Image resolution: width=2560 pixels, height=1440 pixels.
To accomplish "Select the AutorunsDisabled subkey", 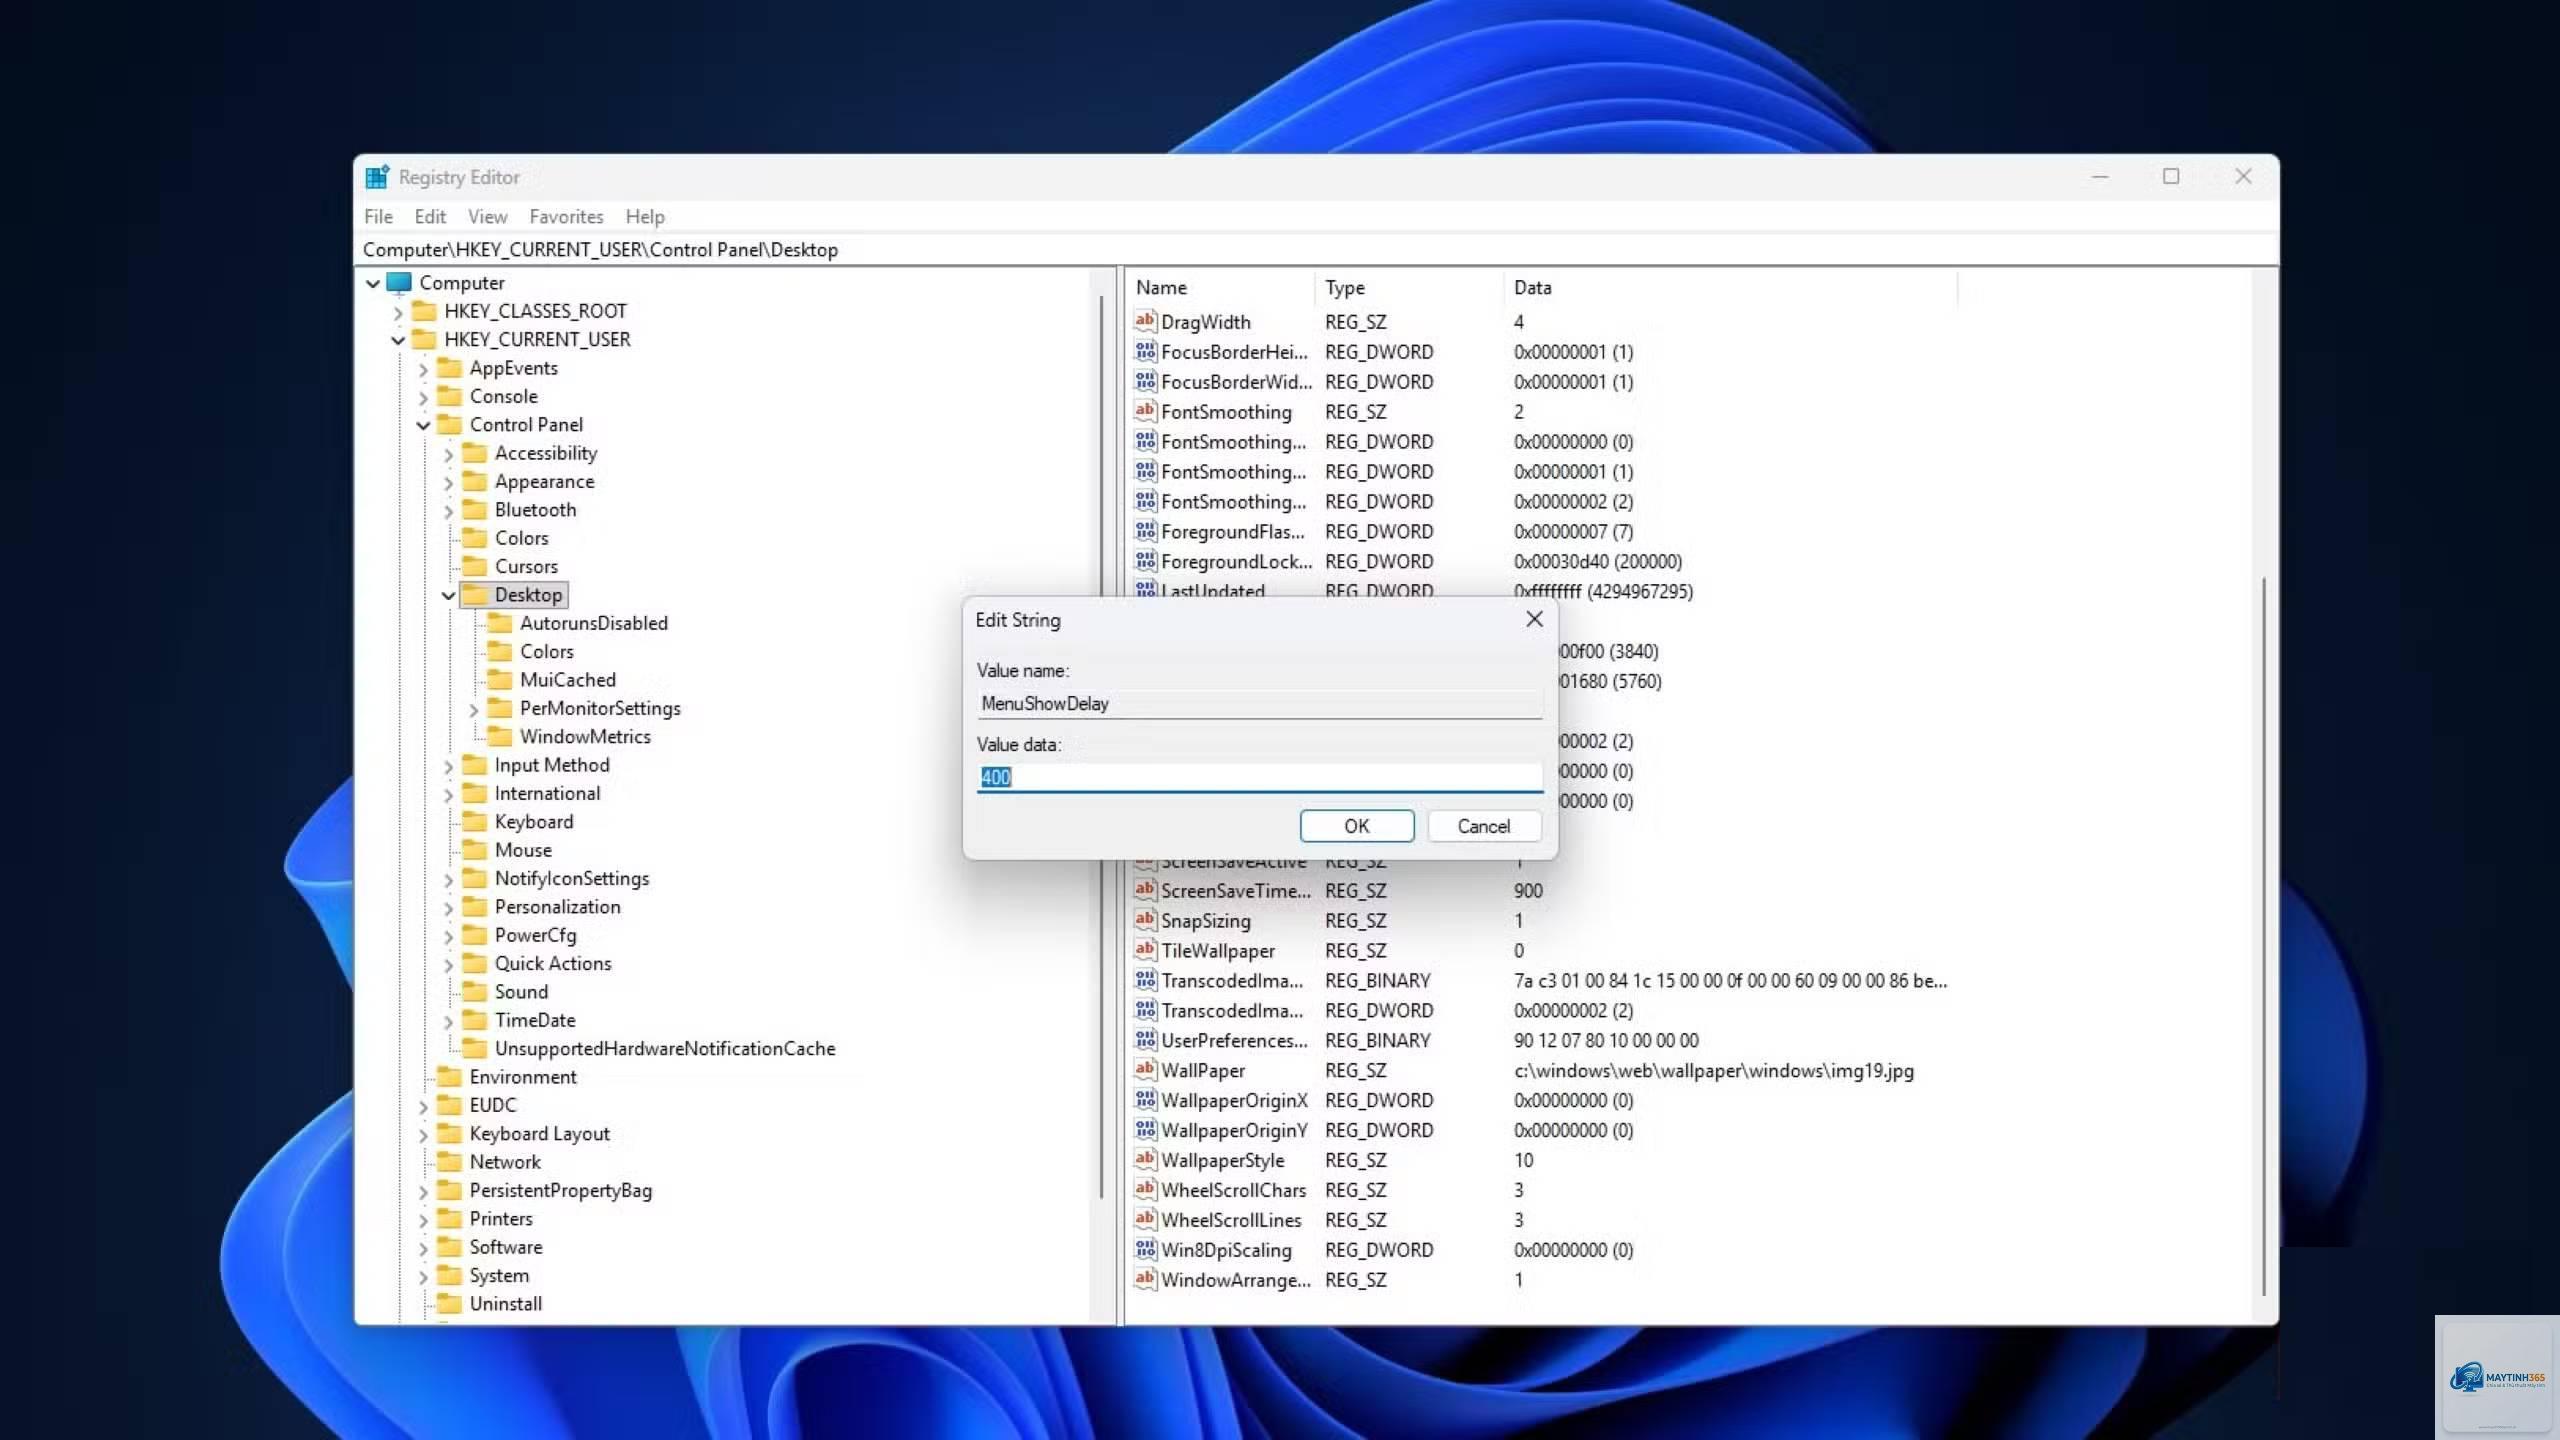I will coord(593,623).
